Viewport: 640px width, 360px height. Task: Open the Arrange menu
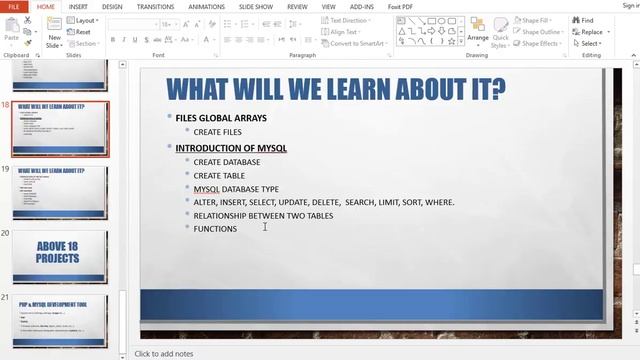pos(478,31)
